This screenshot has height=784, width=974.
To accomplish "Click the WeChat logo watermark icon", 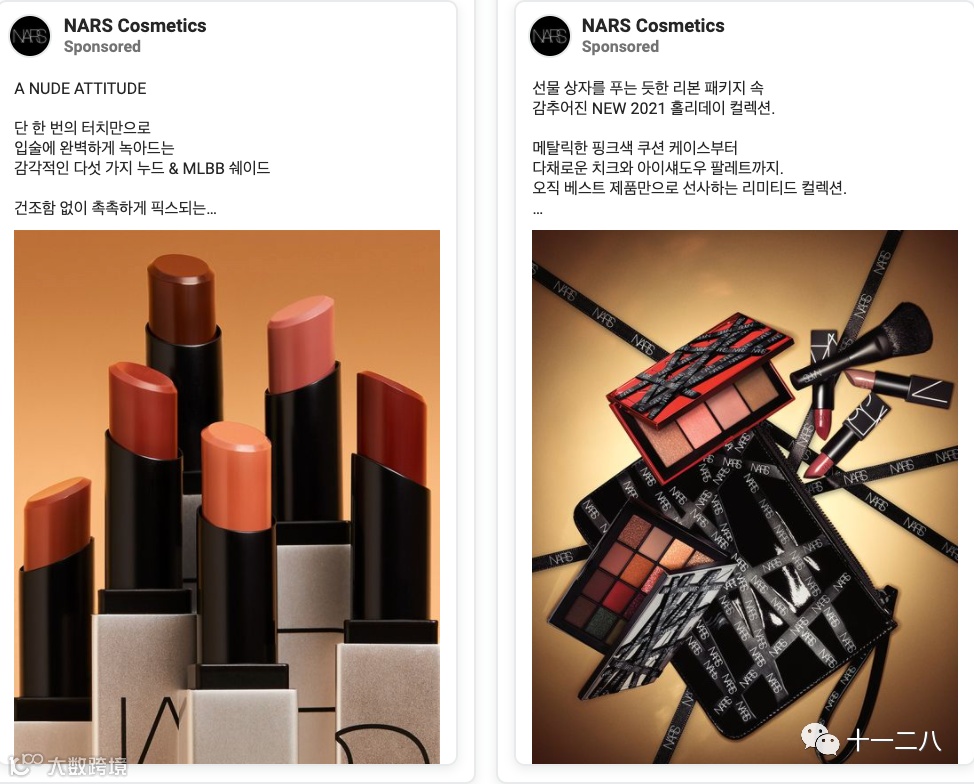I will 820,739.
